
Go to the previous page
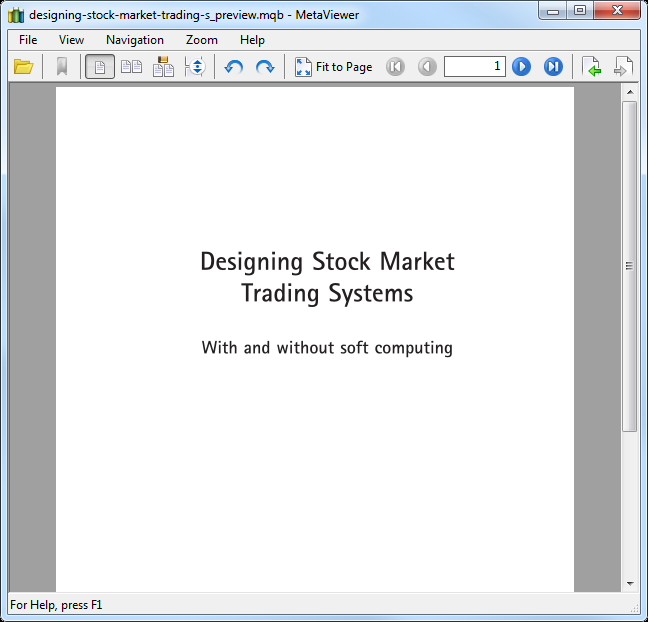click(x=427, y=67)
